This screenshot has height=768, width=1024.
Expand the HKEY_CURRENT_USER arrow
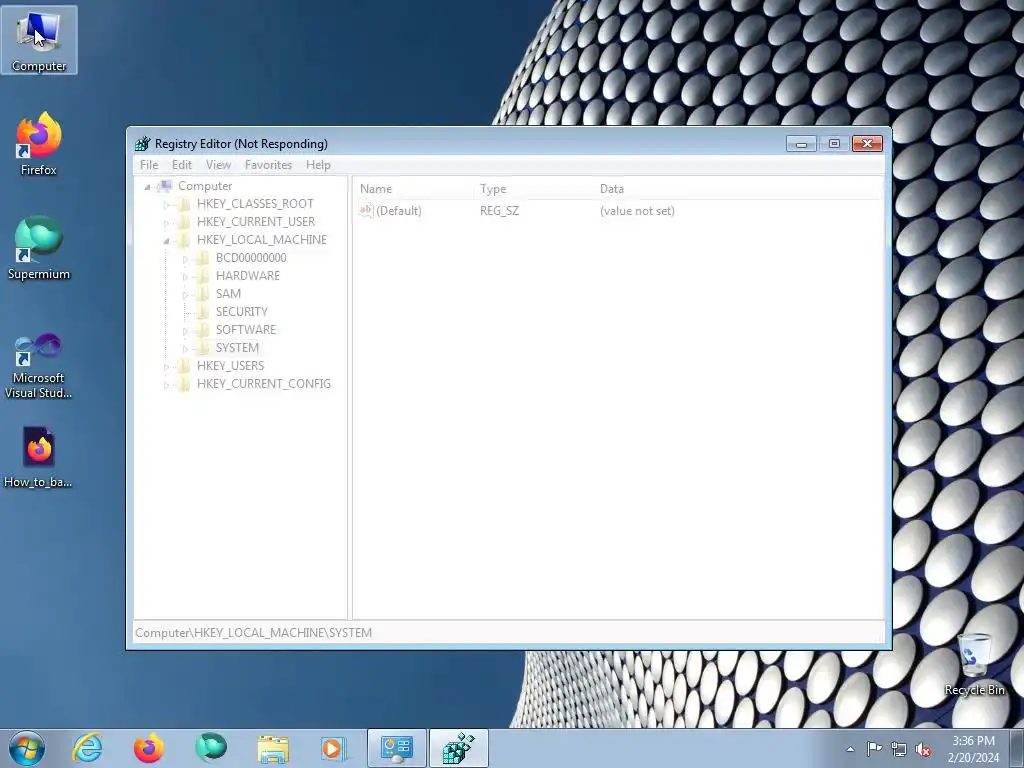click(167, 223)
